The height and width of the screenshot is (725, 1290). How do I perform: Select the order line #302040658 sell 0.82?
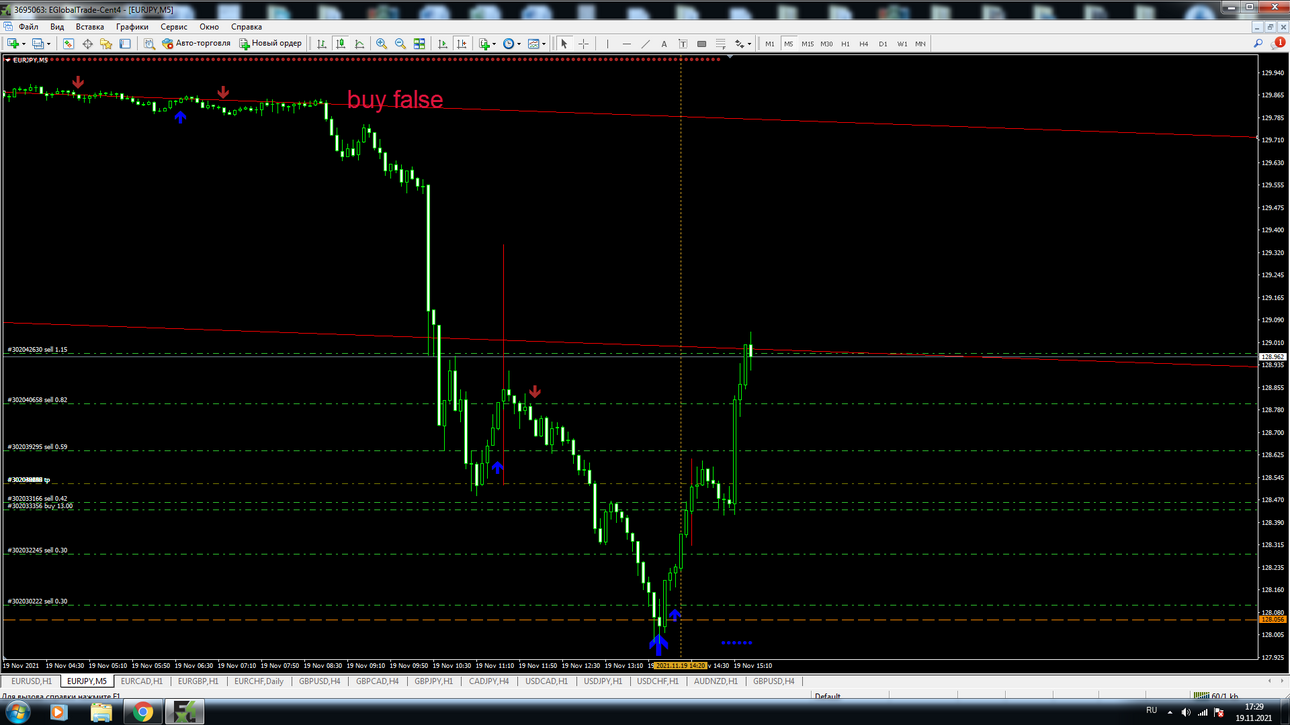pos(38,400)
